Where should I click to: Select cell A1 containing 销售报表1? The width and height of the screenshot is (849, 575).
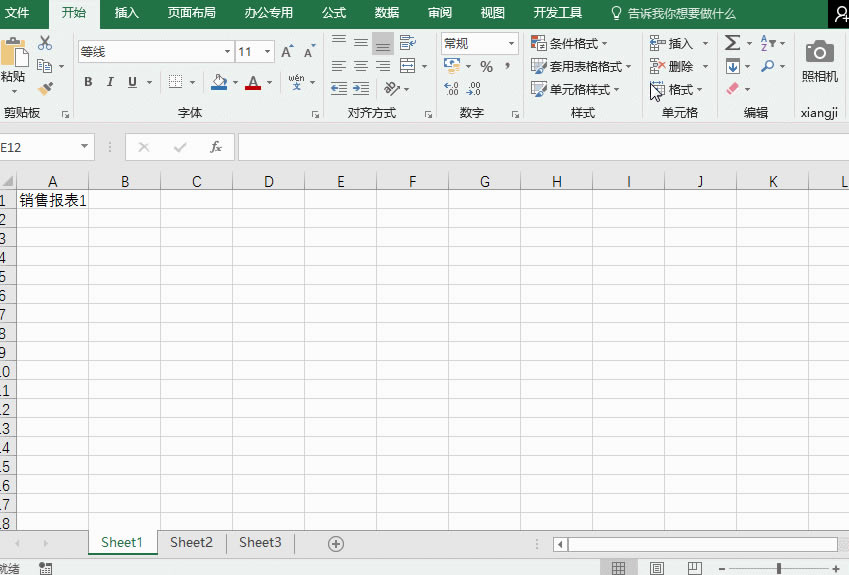tap(53, 200)
